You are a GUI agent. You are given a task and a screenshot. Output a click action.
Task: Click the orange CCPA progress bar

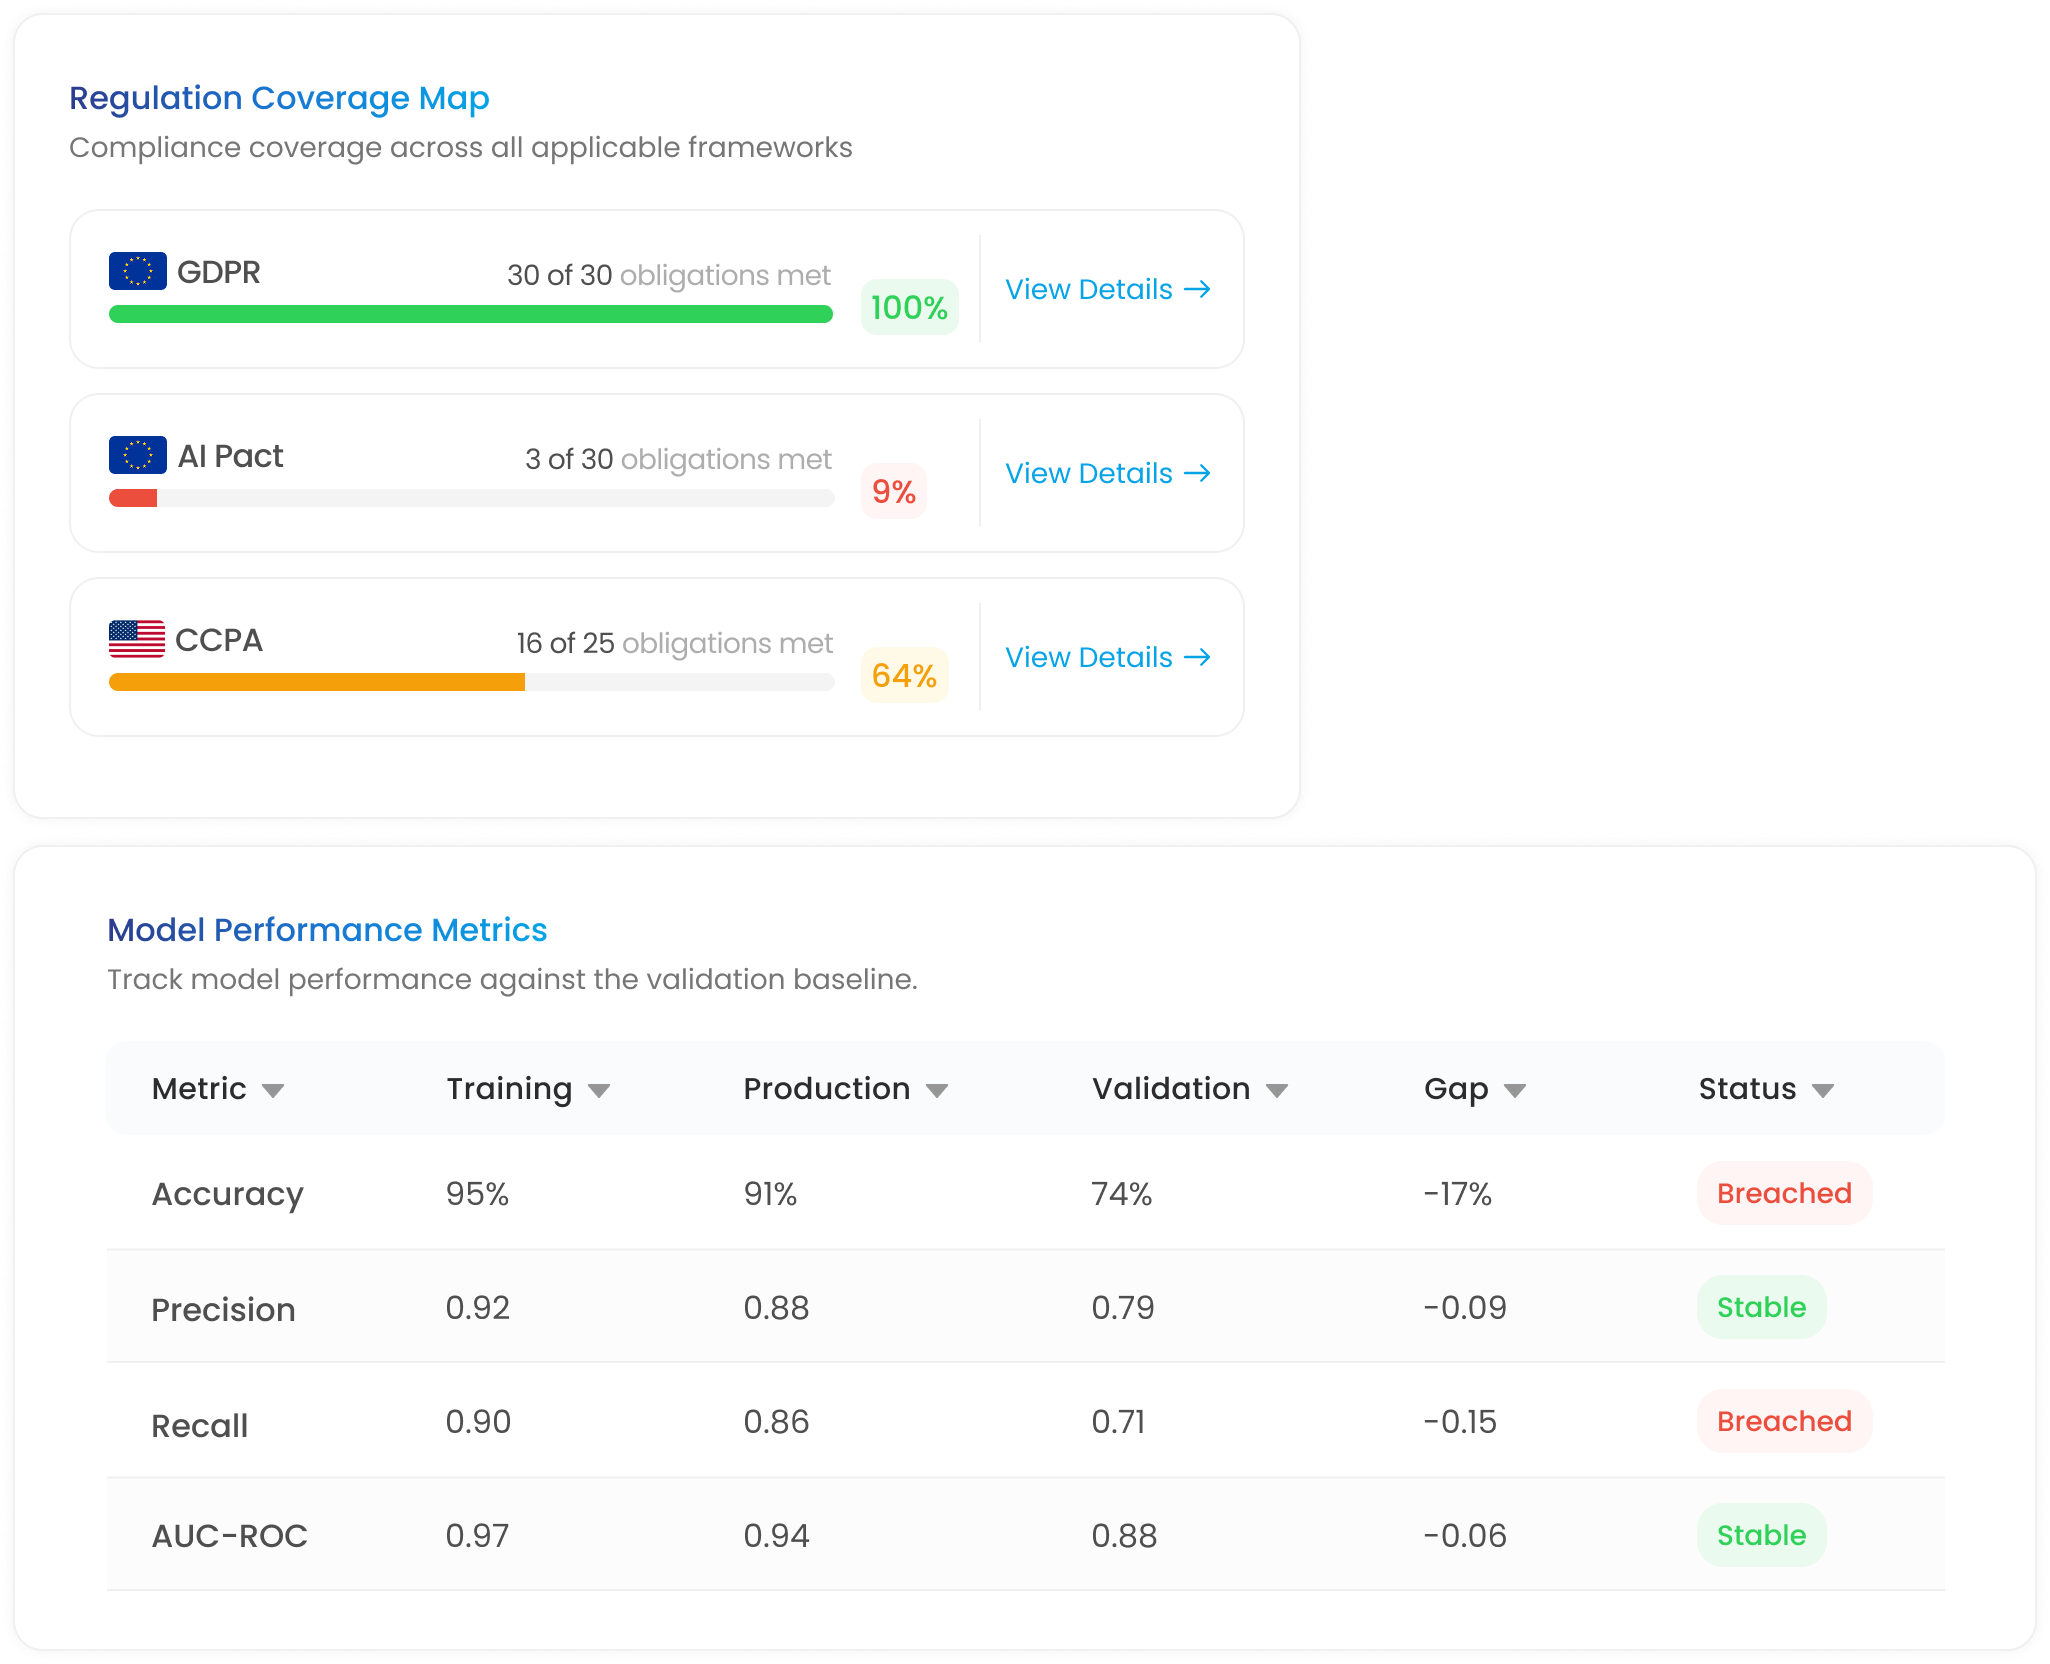click(x=317, y=682)
